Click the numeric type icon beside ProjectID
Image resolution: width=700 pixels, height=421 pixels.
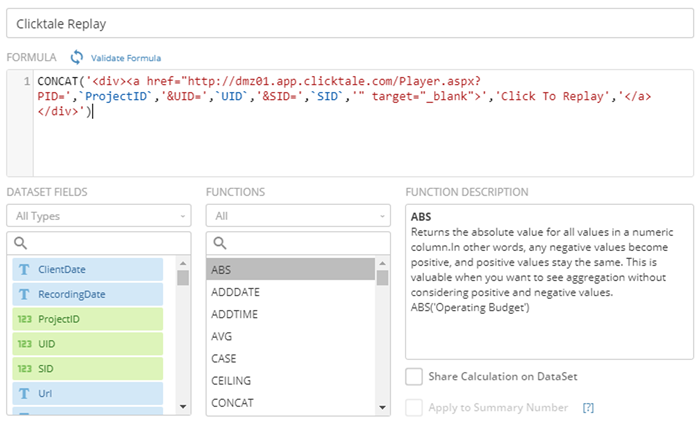tap(23, 319)
